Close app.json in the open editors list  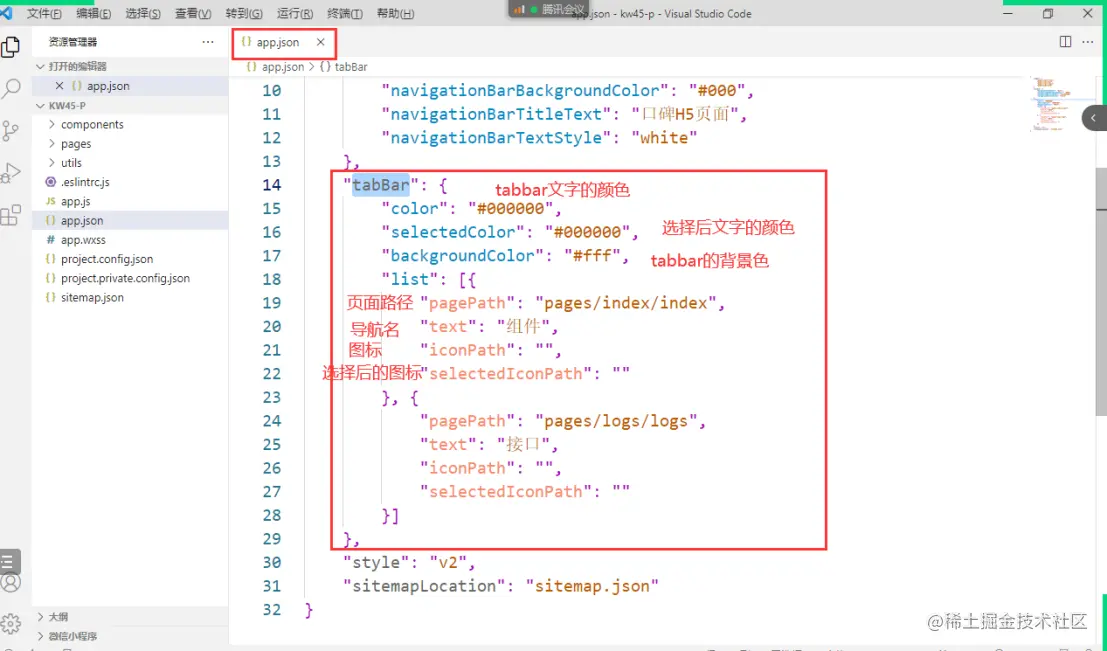coord(59,86)
